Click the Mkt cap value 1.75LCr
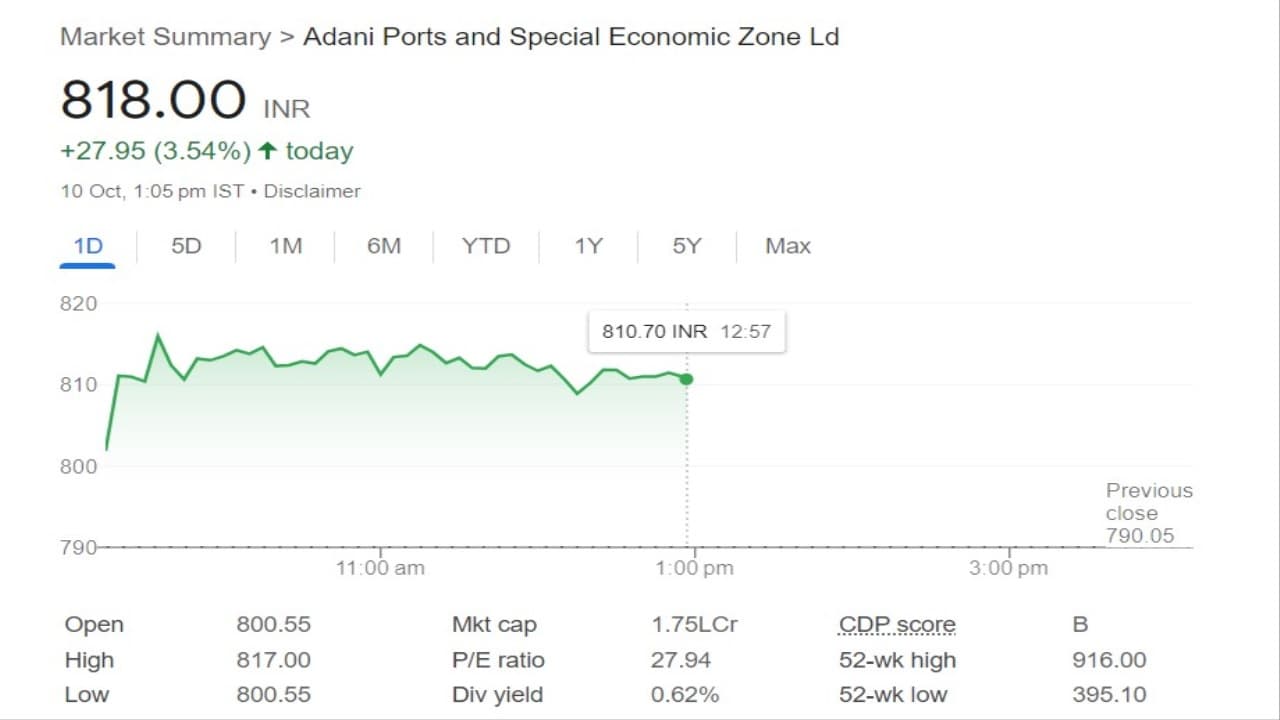The height and width of the screenshot is (720, 1280). click(x=694, y=625)
